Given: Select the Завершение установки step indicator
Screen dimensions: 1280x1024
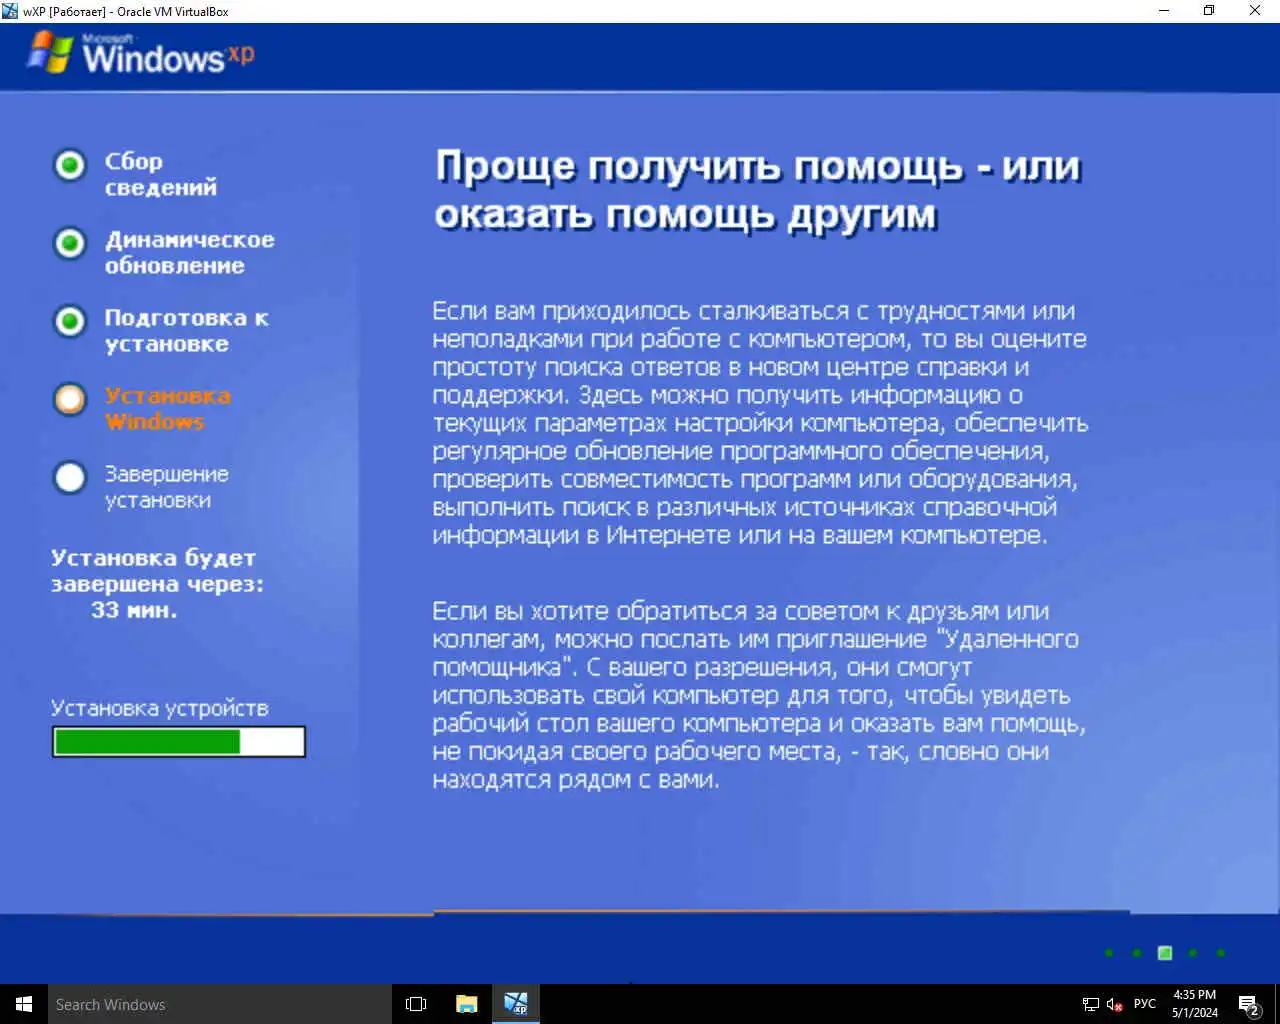Looking at the screenshot, I should [x=70, y=477].
